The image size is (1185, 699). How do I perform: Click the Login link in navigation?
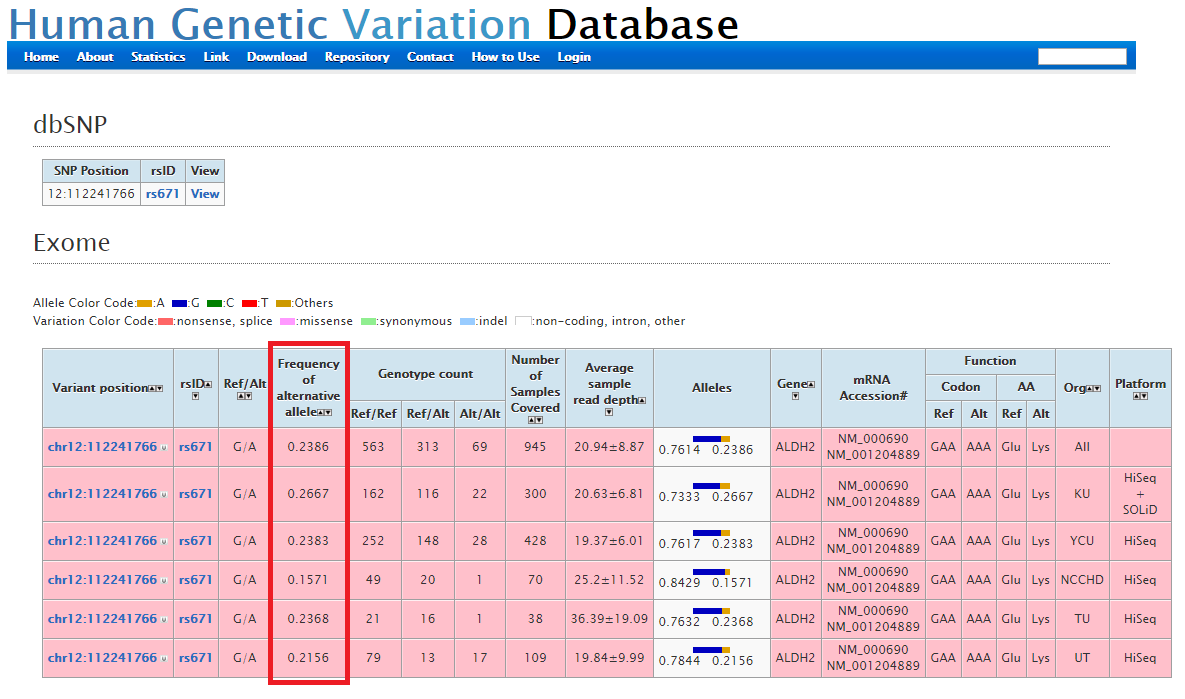[x=574, y=57]
